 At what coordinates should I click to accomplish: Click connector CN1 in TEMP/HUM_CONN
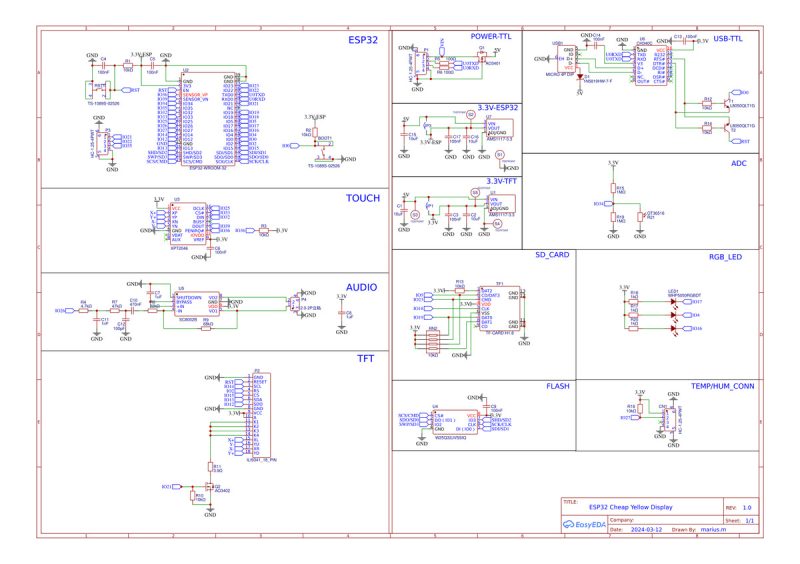click(x=669, y=420)
